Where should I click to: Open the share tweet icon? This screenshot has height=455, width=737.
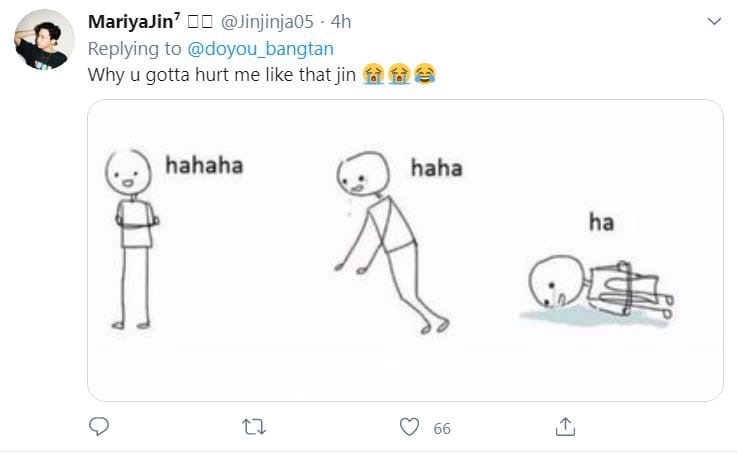click(x=565, y=427)
